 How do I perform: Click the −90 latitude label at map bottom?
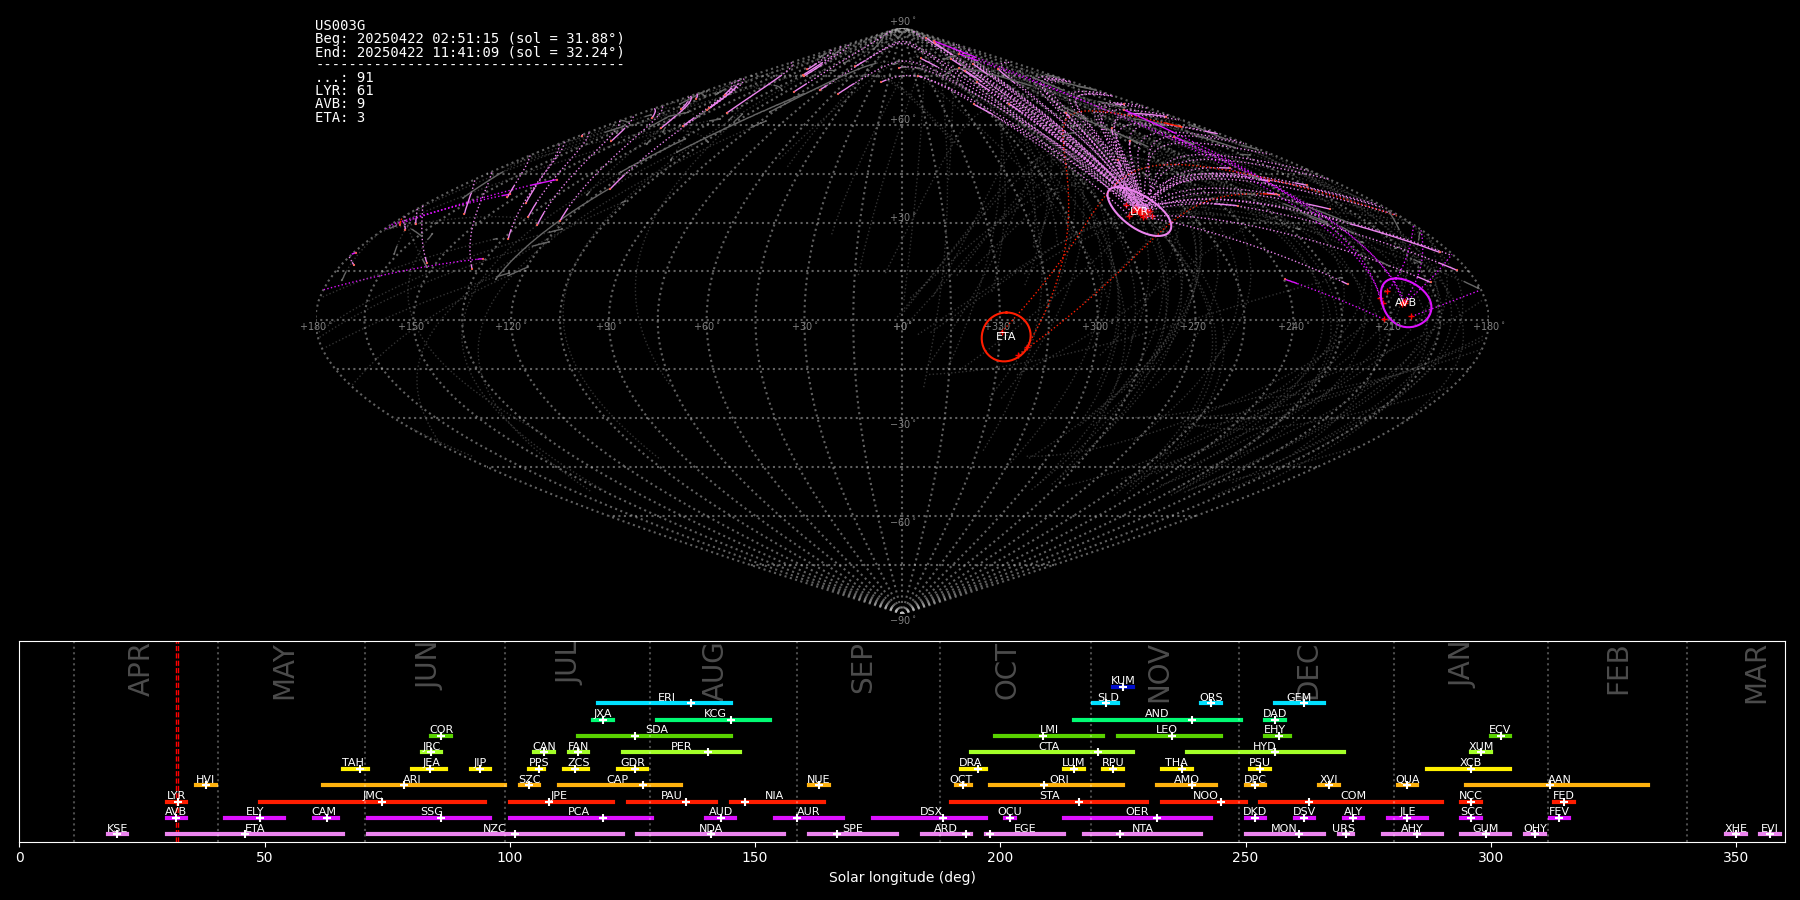(901, 621)
